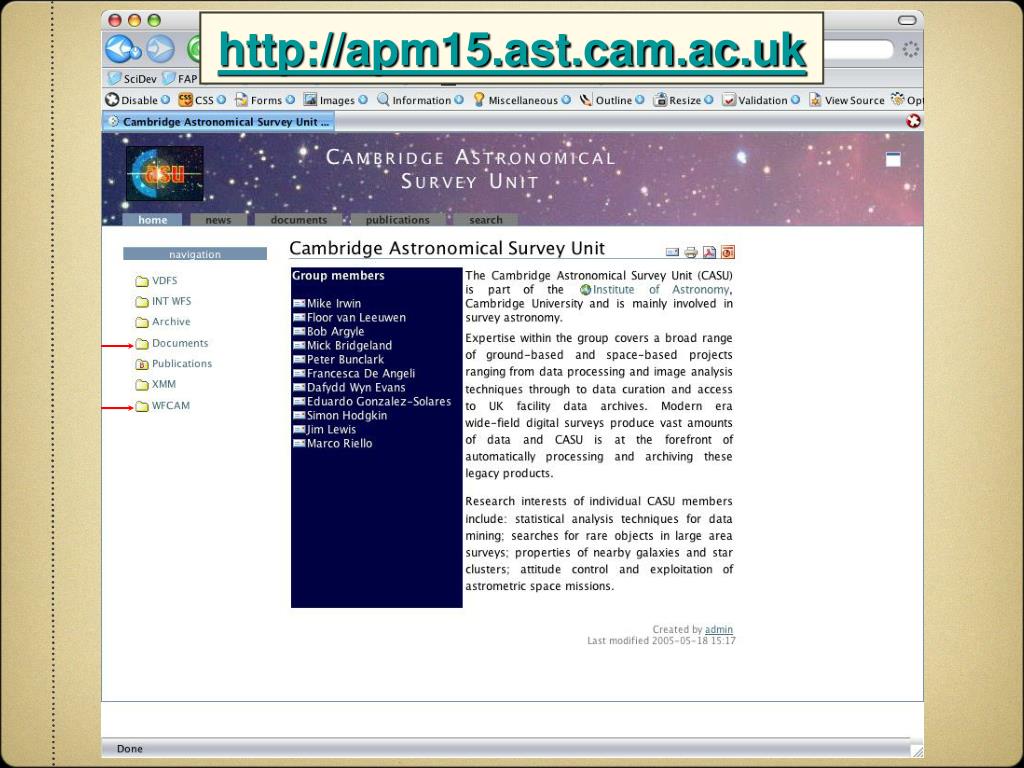The width and height of the screenshot is (1024, 768).
Task: Switch to the news site tab
Action: (x=218, y=220)
